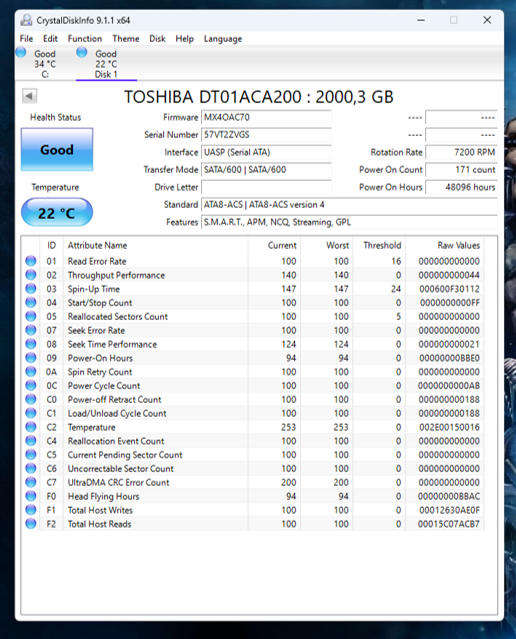Click the Power On Count value
The image size is (516, 639).
coord(461,170)
